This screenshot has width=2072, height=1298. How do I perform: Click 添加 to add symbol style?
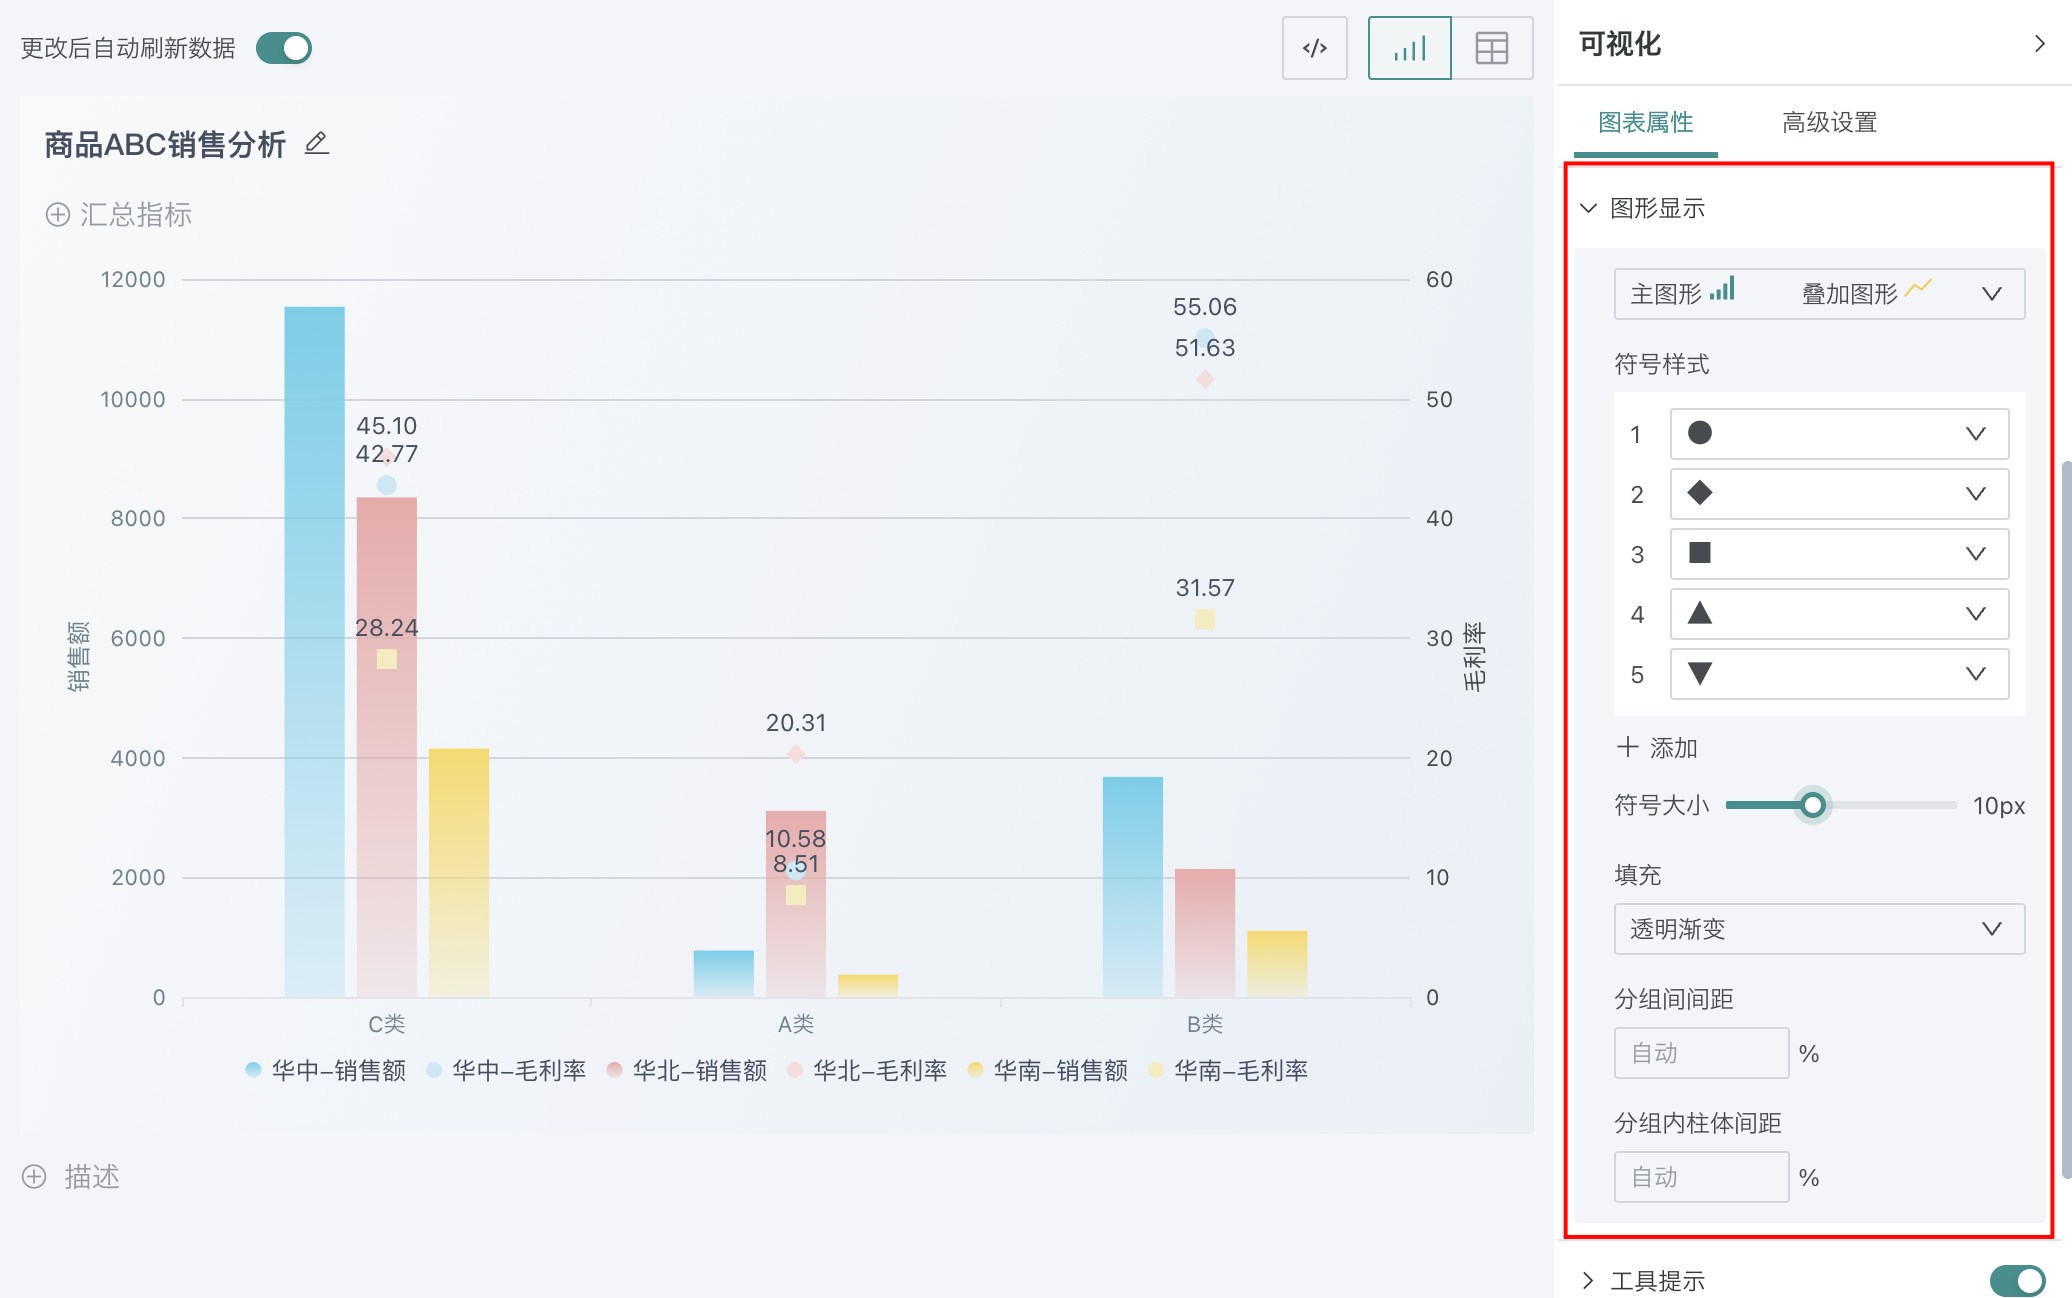point(1657,748)
